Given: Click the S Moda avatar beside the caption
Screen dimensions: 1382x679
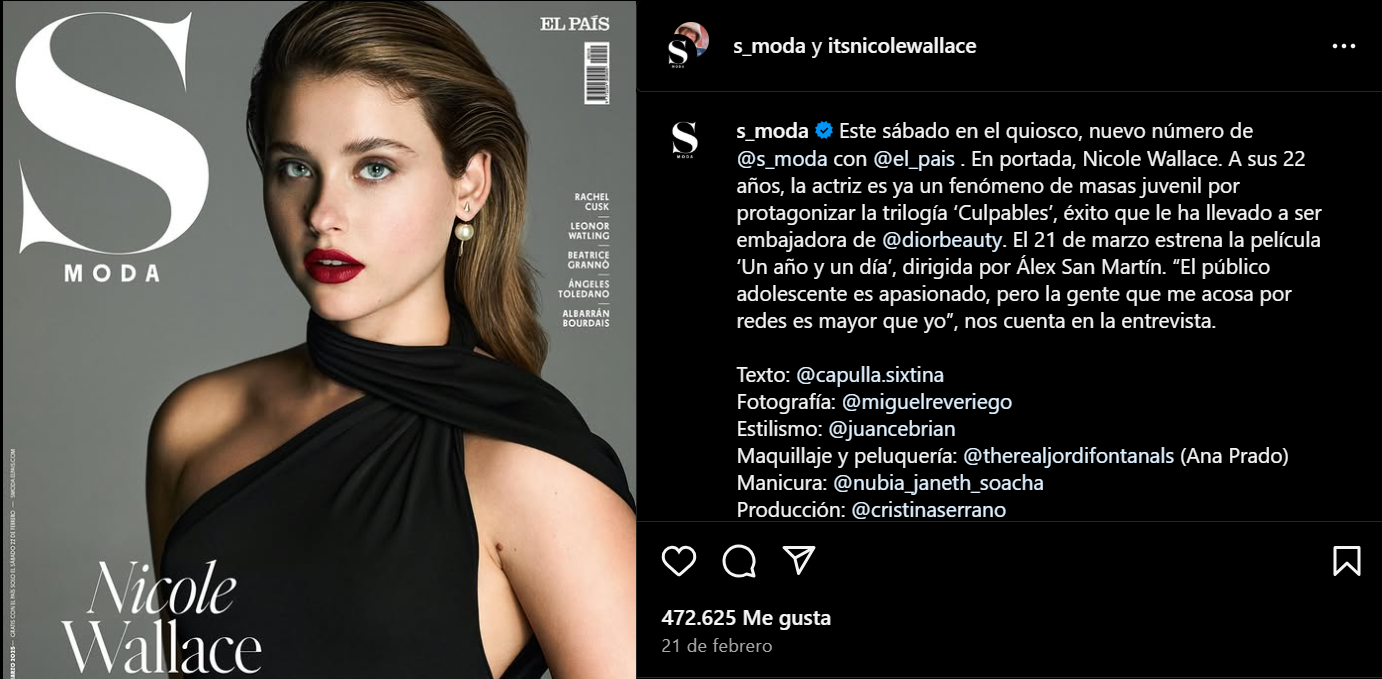Looking at the screenshot, I should coord(684,140).
